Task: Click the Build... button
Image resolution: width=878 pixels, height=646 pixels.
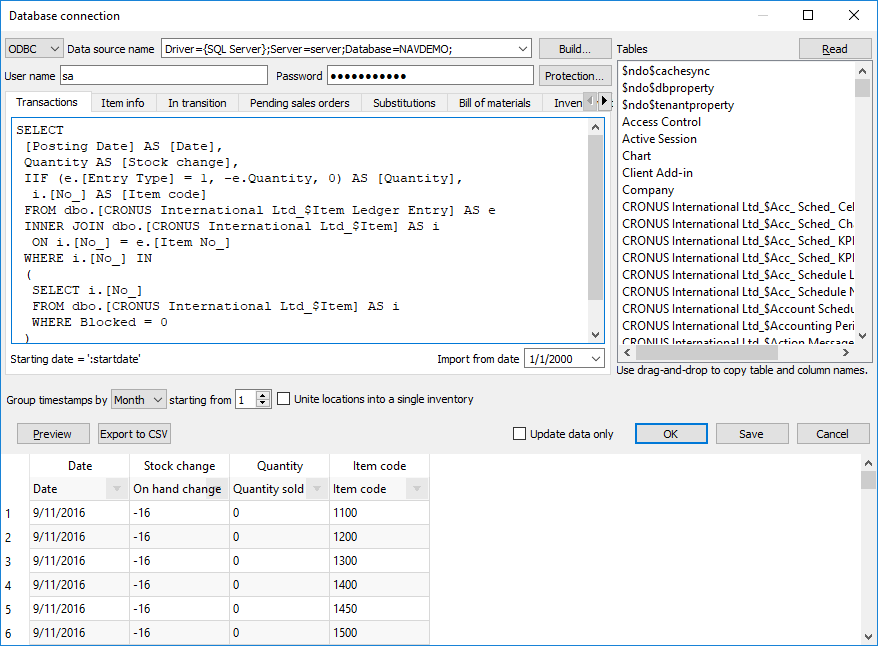Action: tap(574, 49)
